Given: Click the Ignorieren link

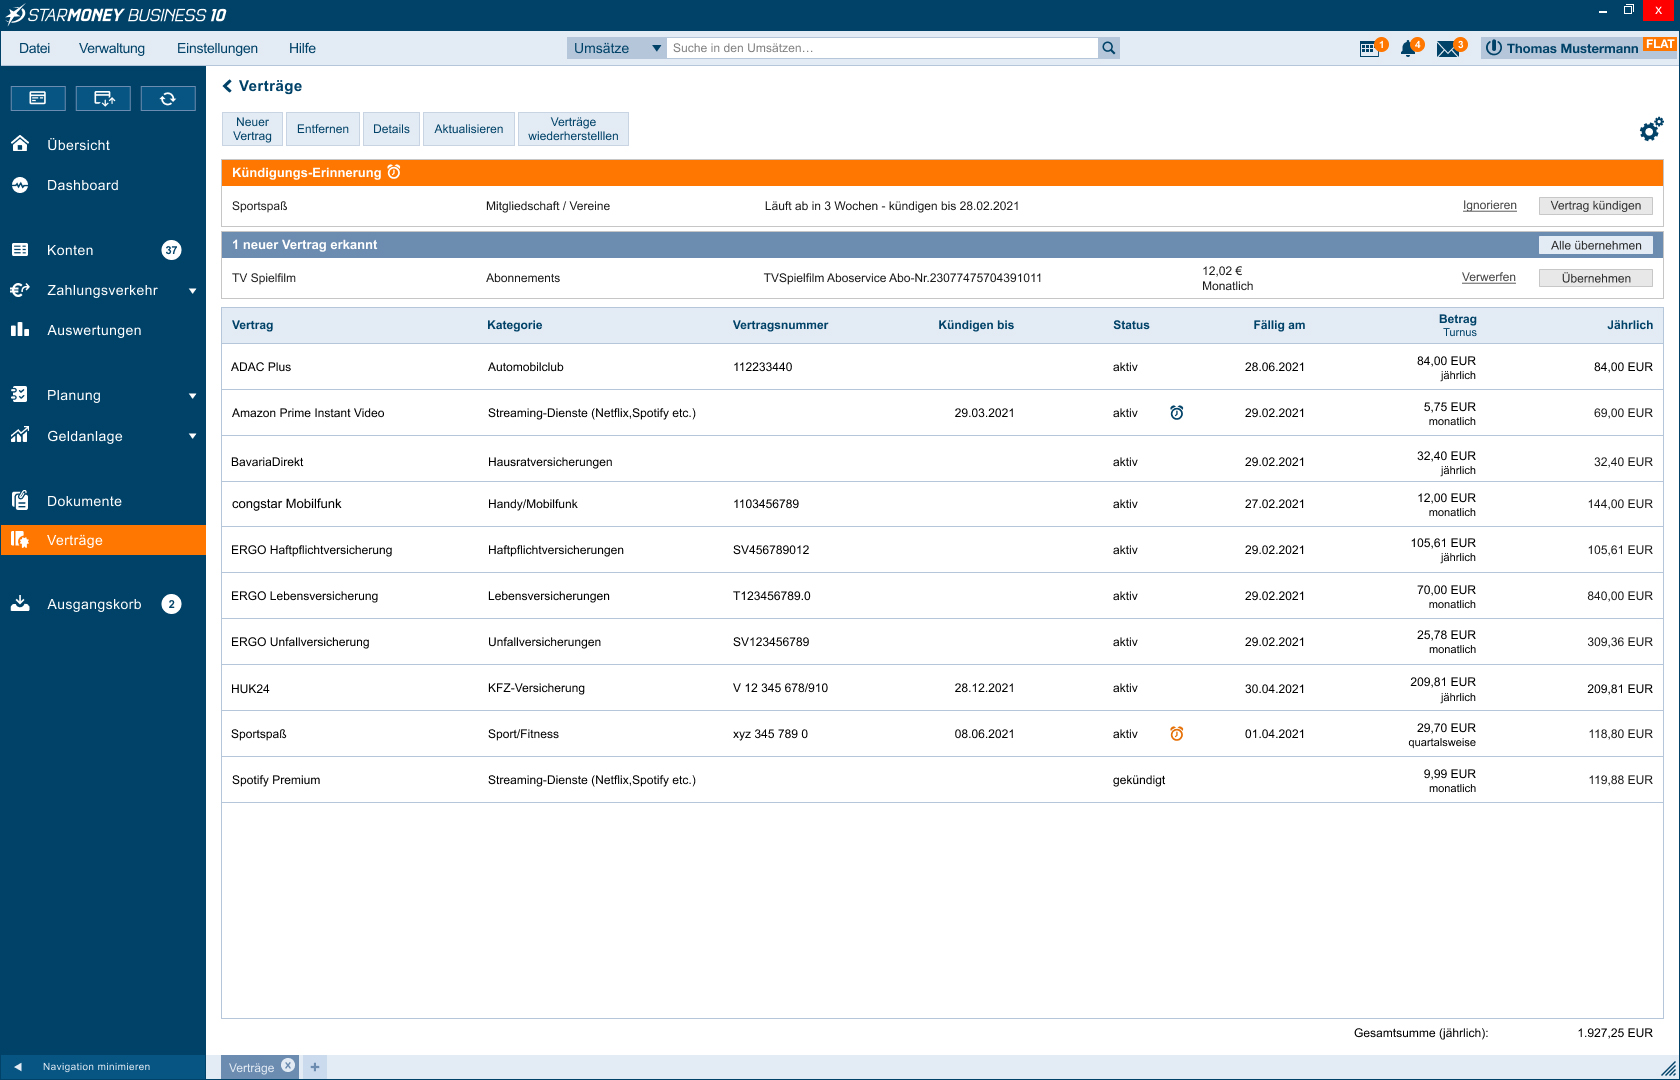Looking at the screenshot, I should coord(1490,205).
